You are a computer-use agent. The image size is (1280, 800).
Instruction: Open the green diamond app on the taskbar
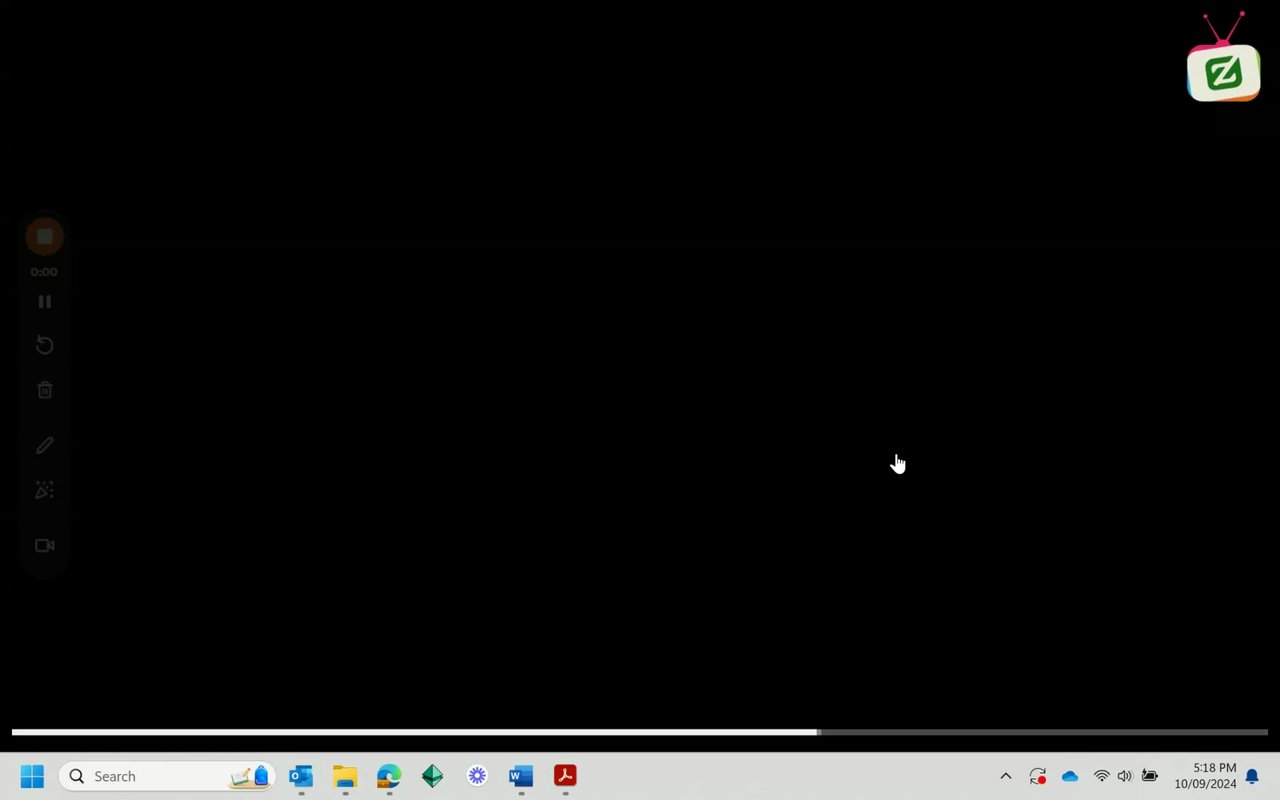pyautogui.click(x=433, y=776)
